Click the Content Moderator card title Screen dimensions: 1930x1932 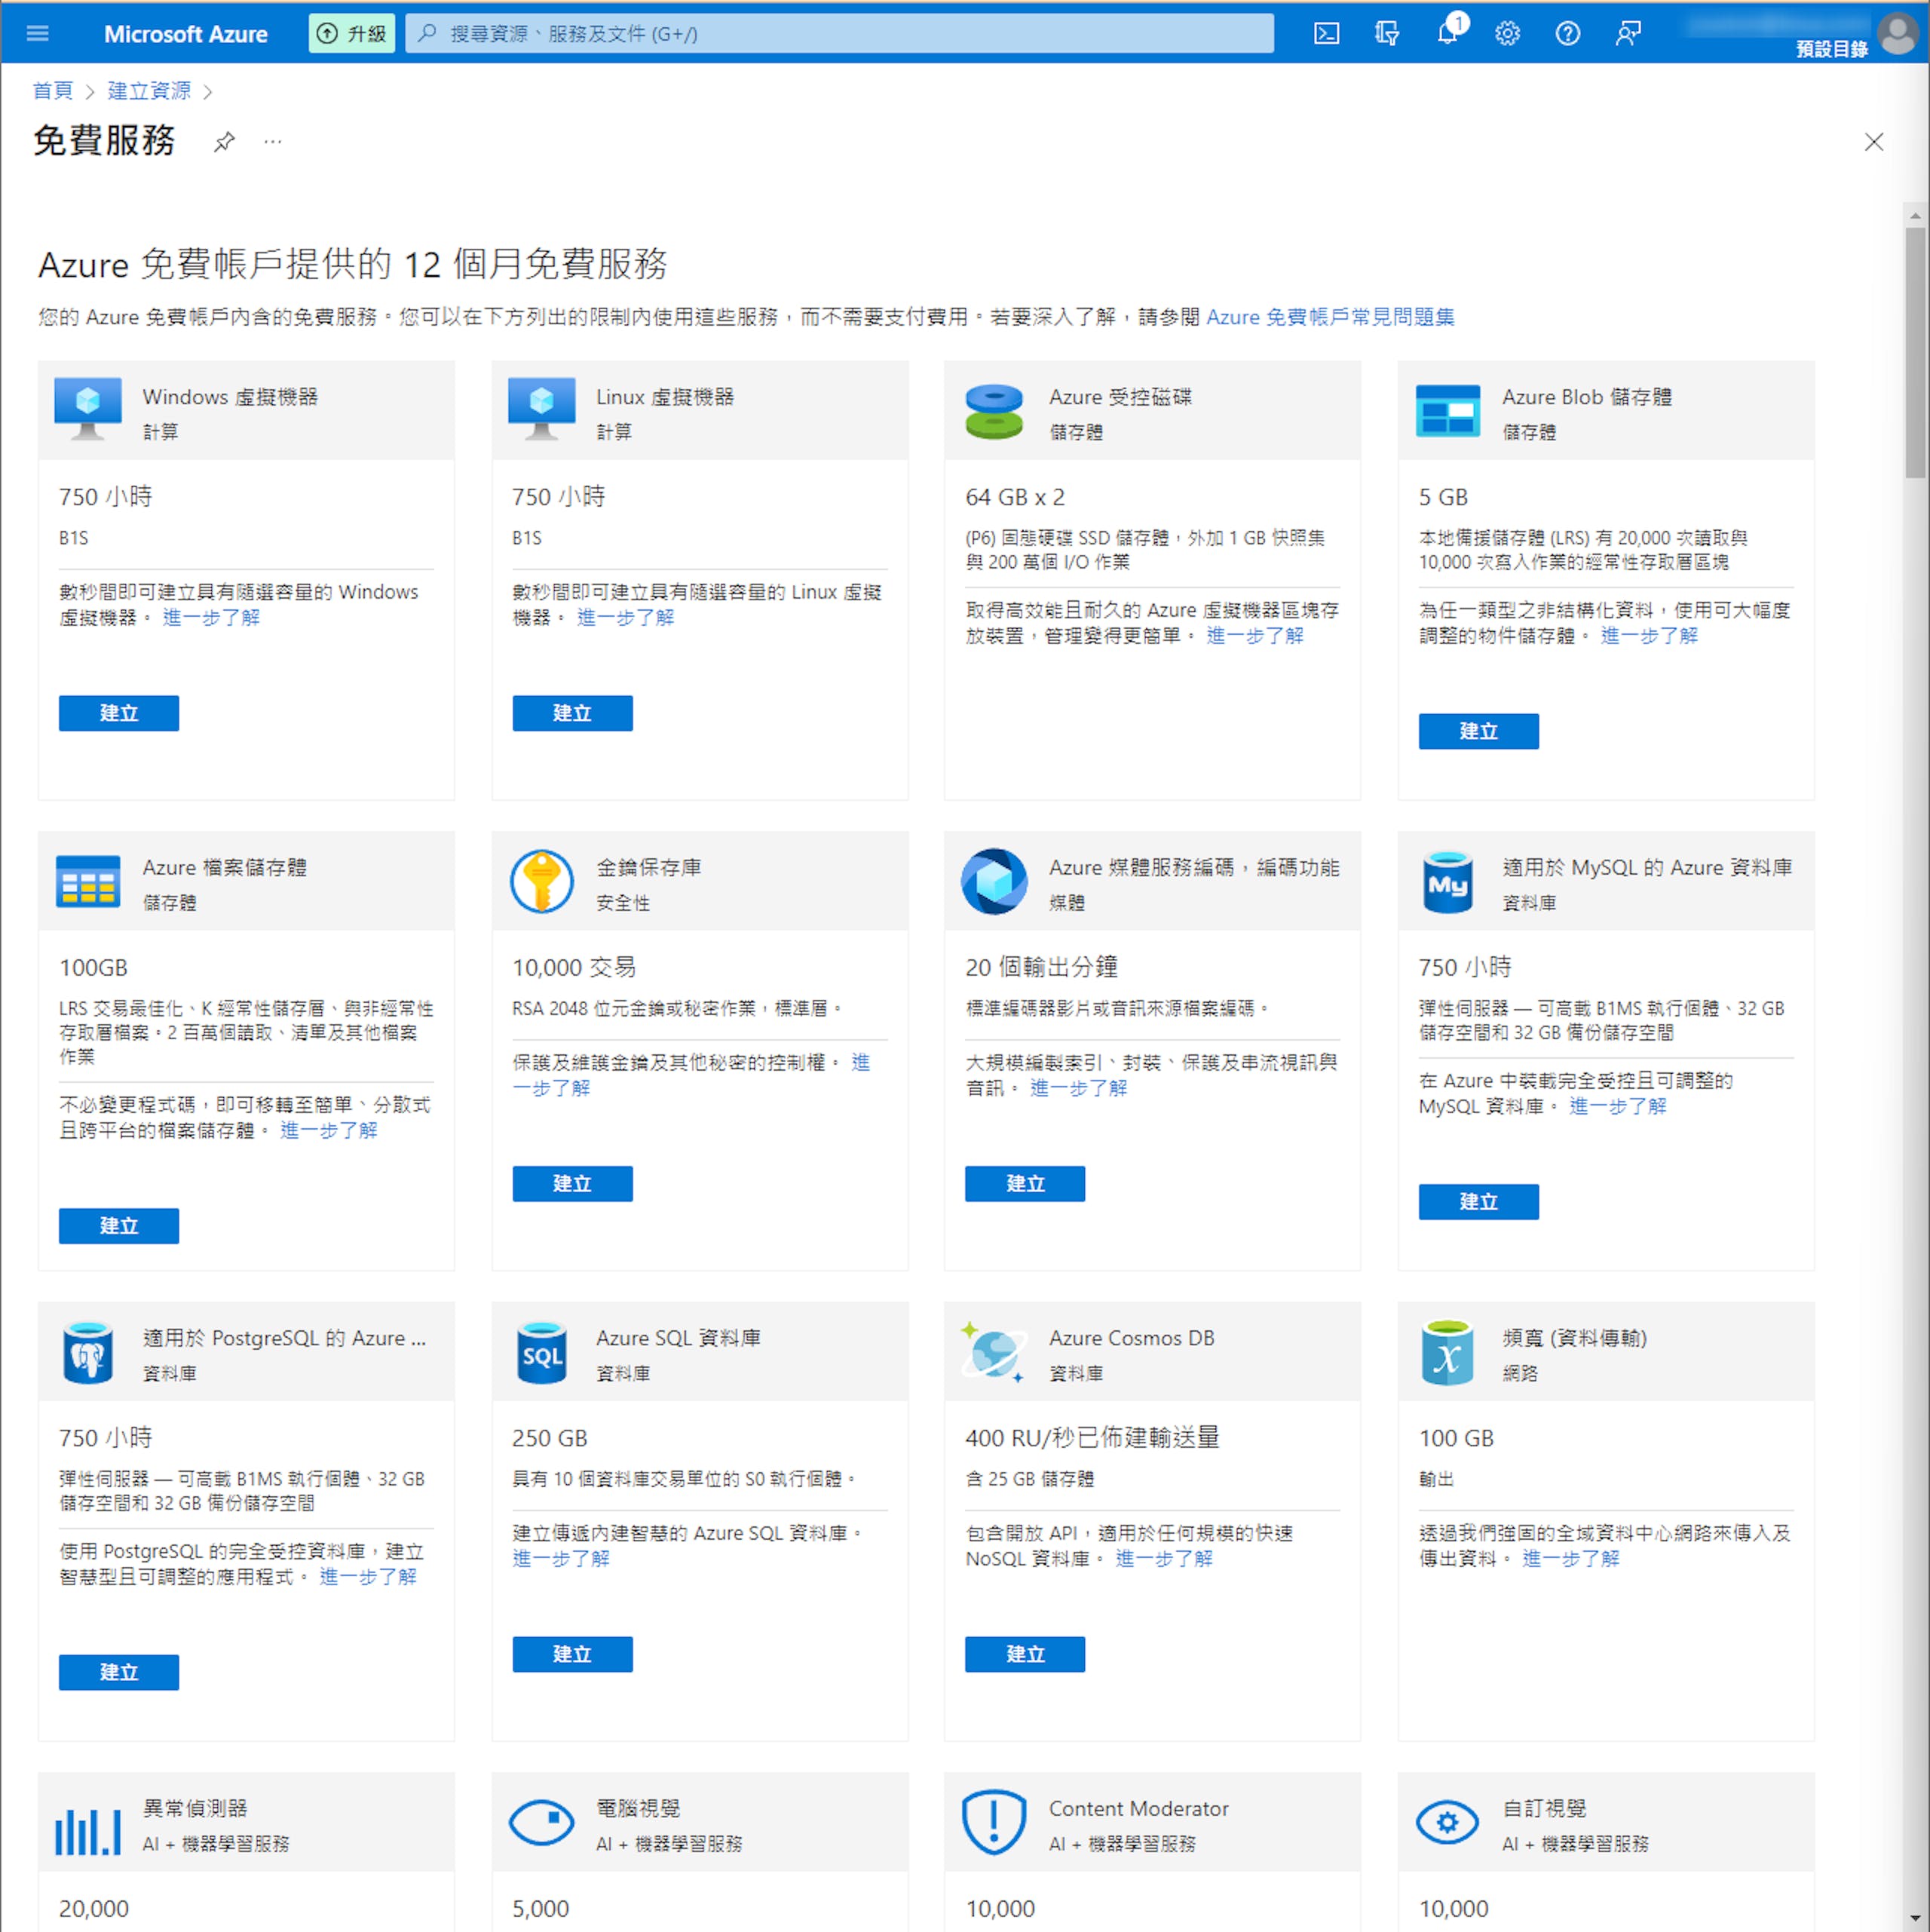tap(1139, 1809)
